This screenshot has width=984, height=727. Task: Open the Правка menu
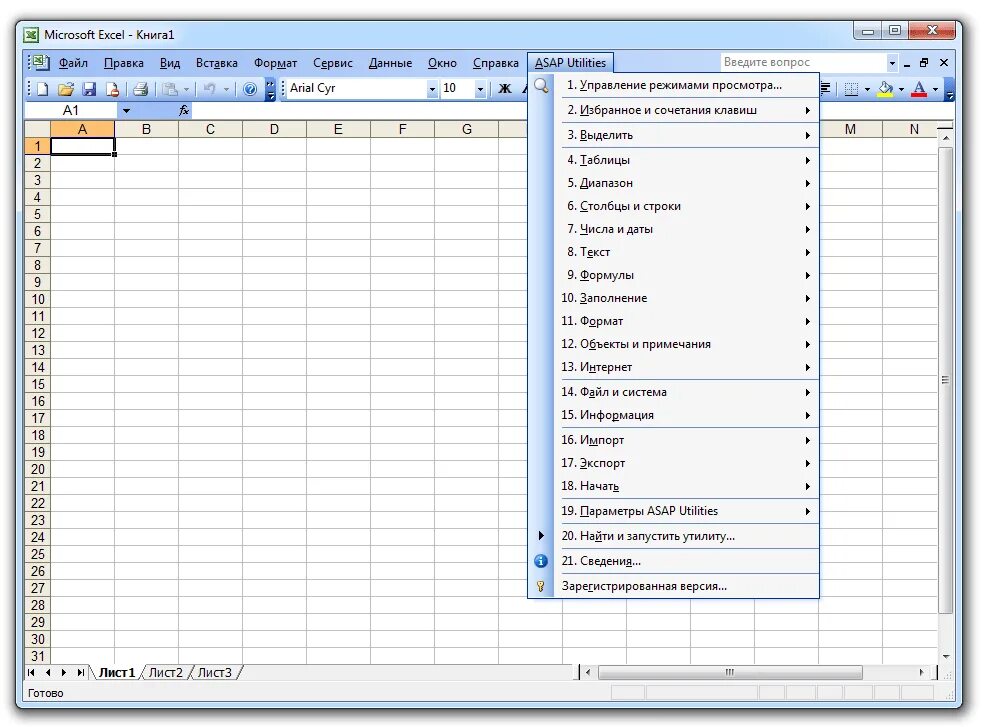(124, 63)
